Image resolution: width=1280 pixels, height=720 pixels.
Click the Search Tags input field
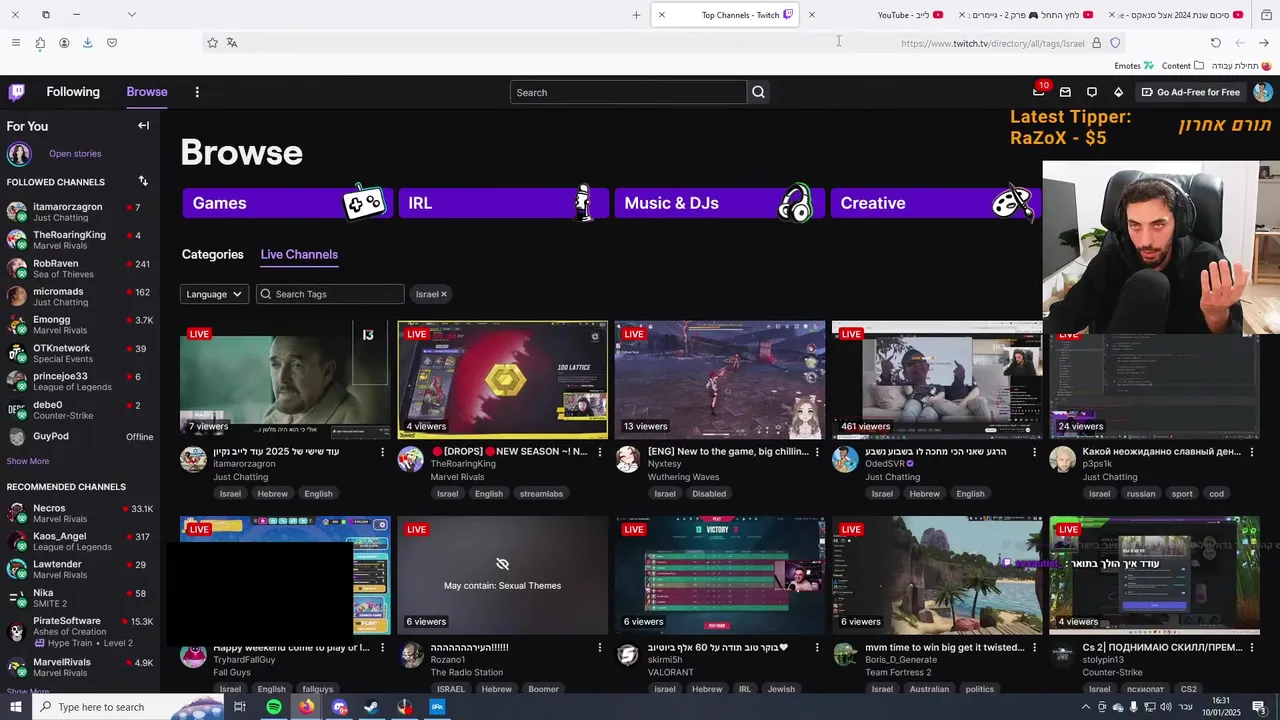pyautogui.click(x=330, y=294)
